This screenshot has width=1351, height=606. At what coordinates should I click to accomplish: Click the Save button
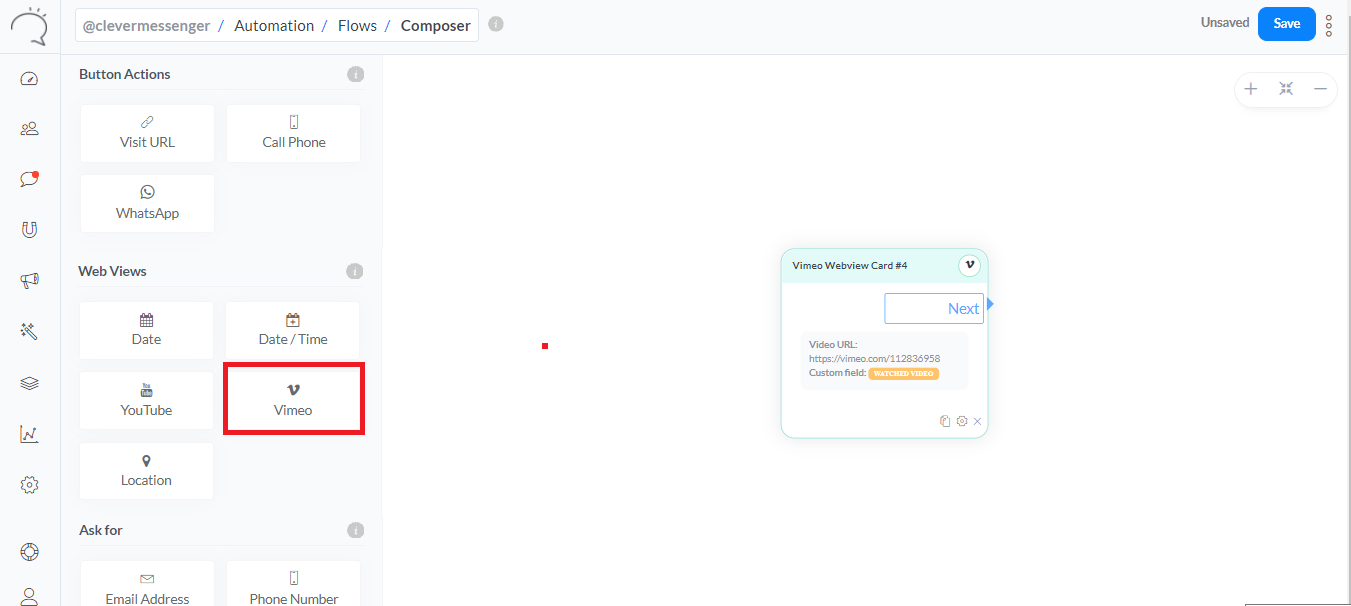(1286, 24)
